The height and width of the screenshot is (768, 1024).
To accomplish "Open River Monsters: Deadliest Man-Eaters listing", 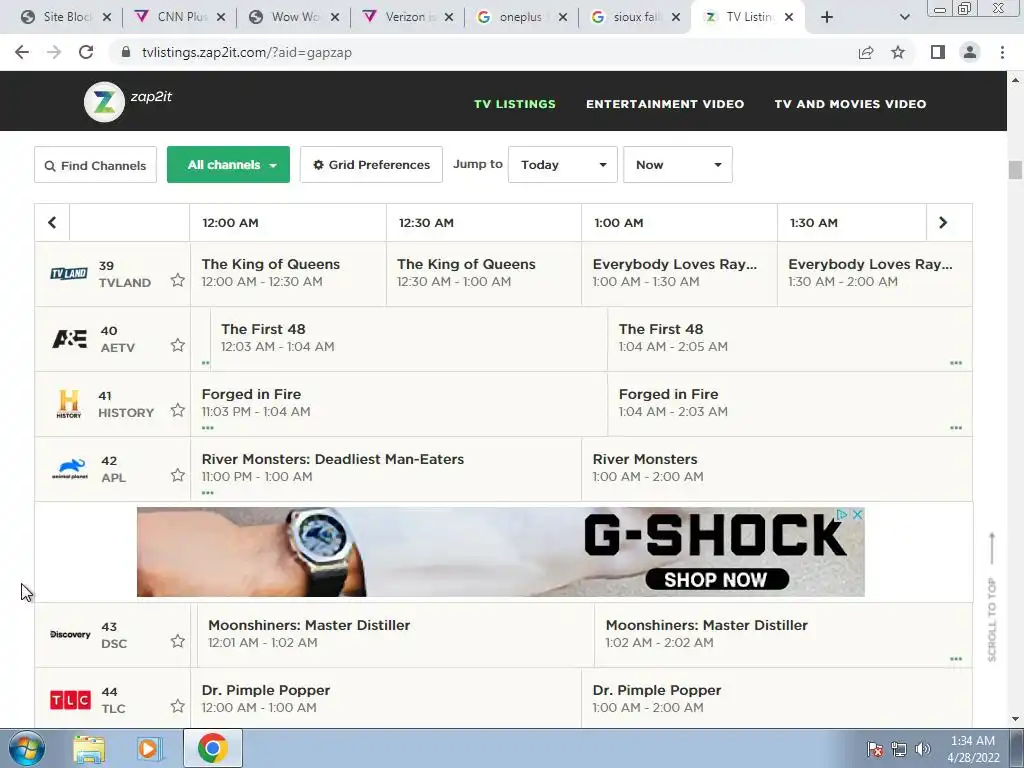I will [385, 469].
